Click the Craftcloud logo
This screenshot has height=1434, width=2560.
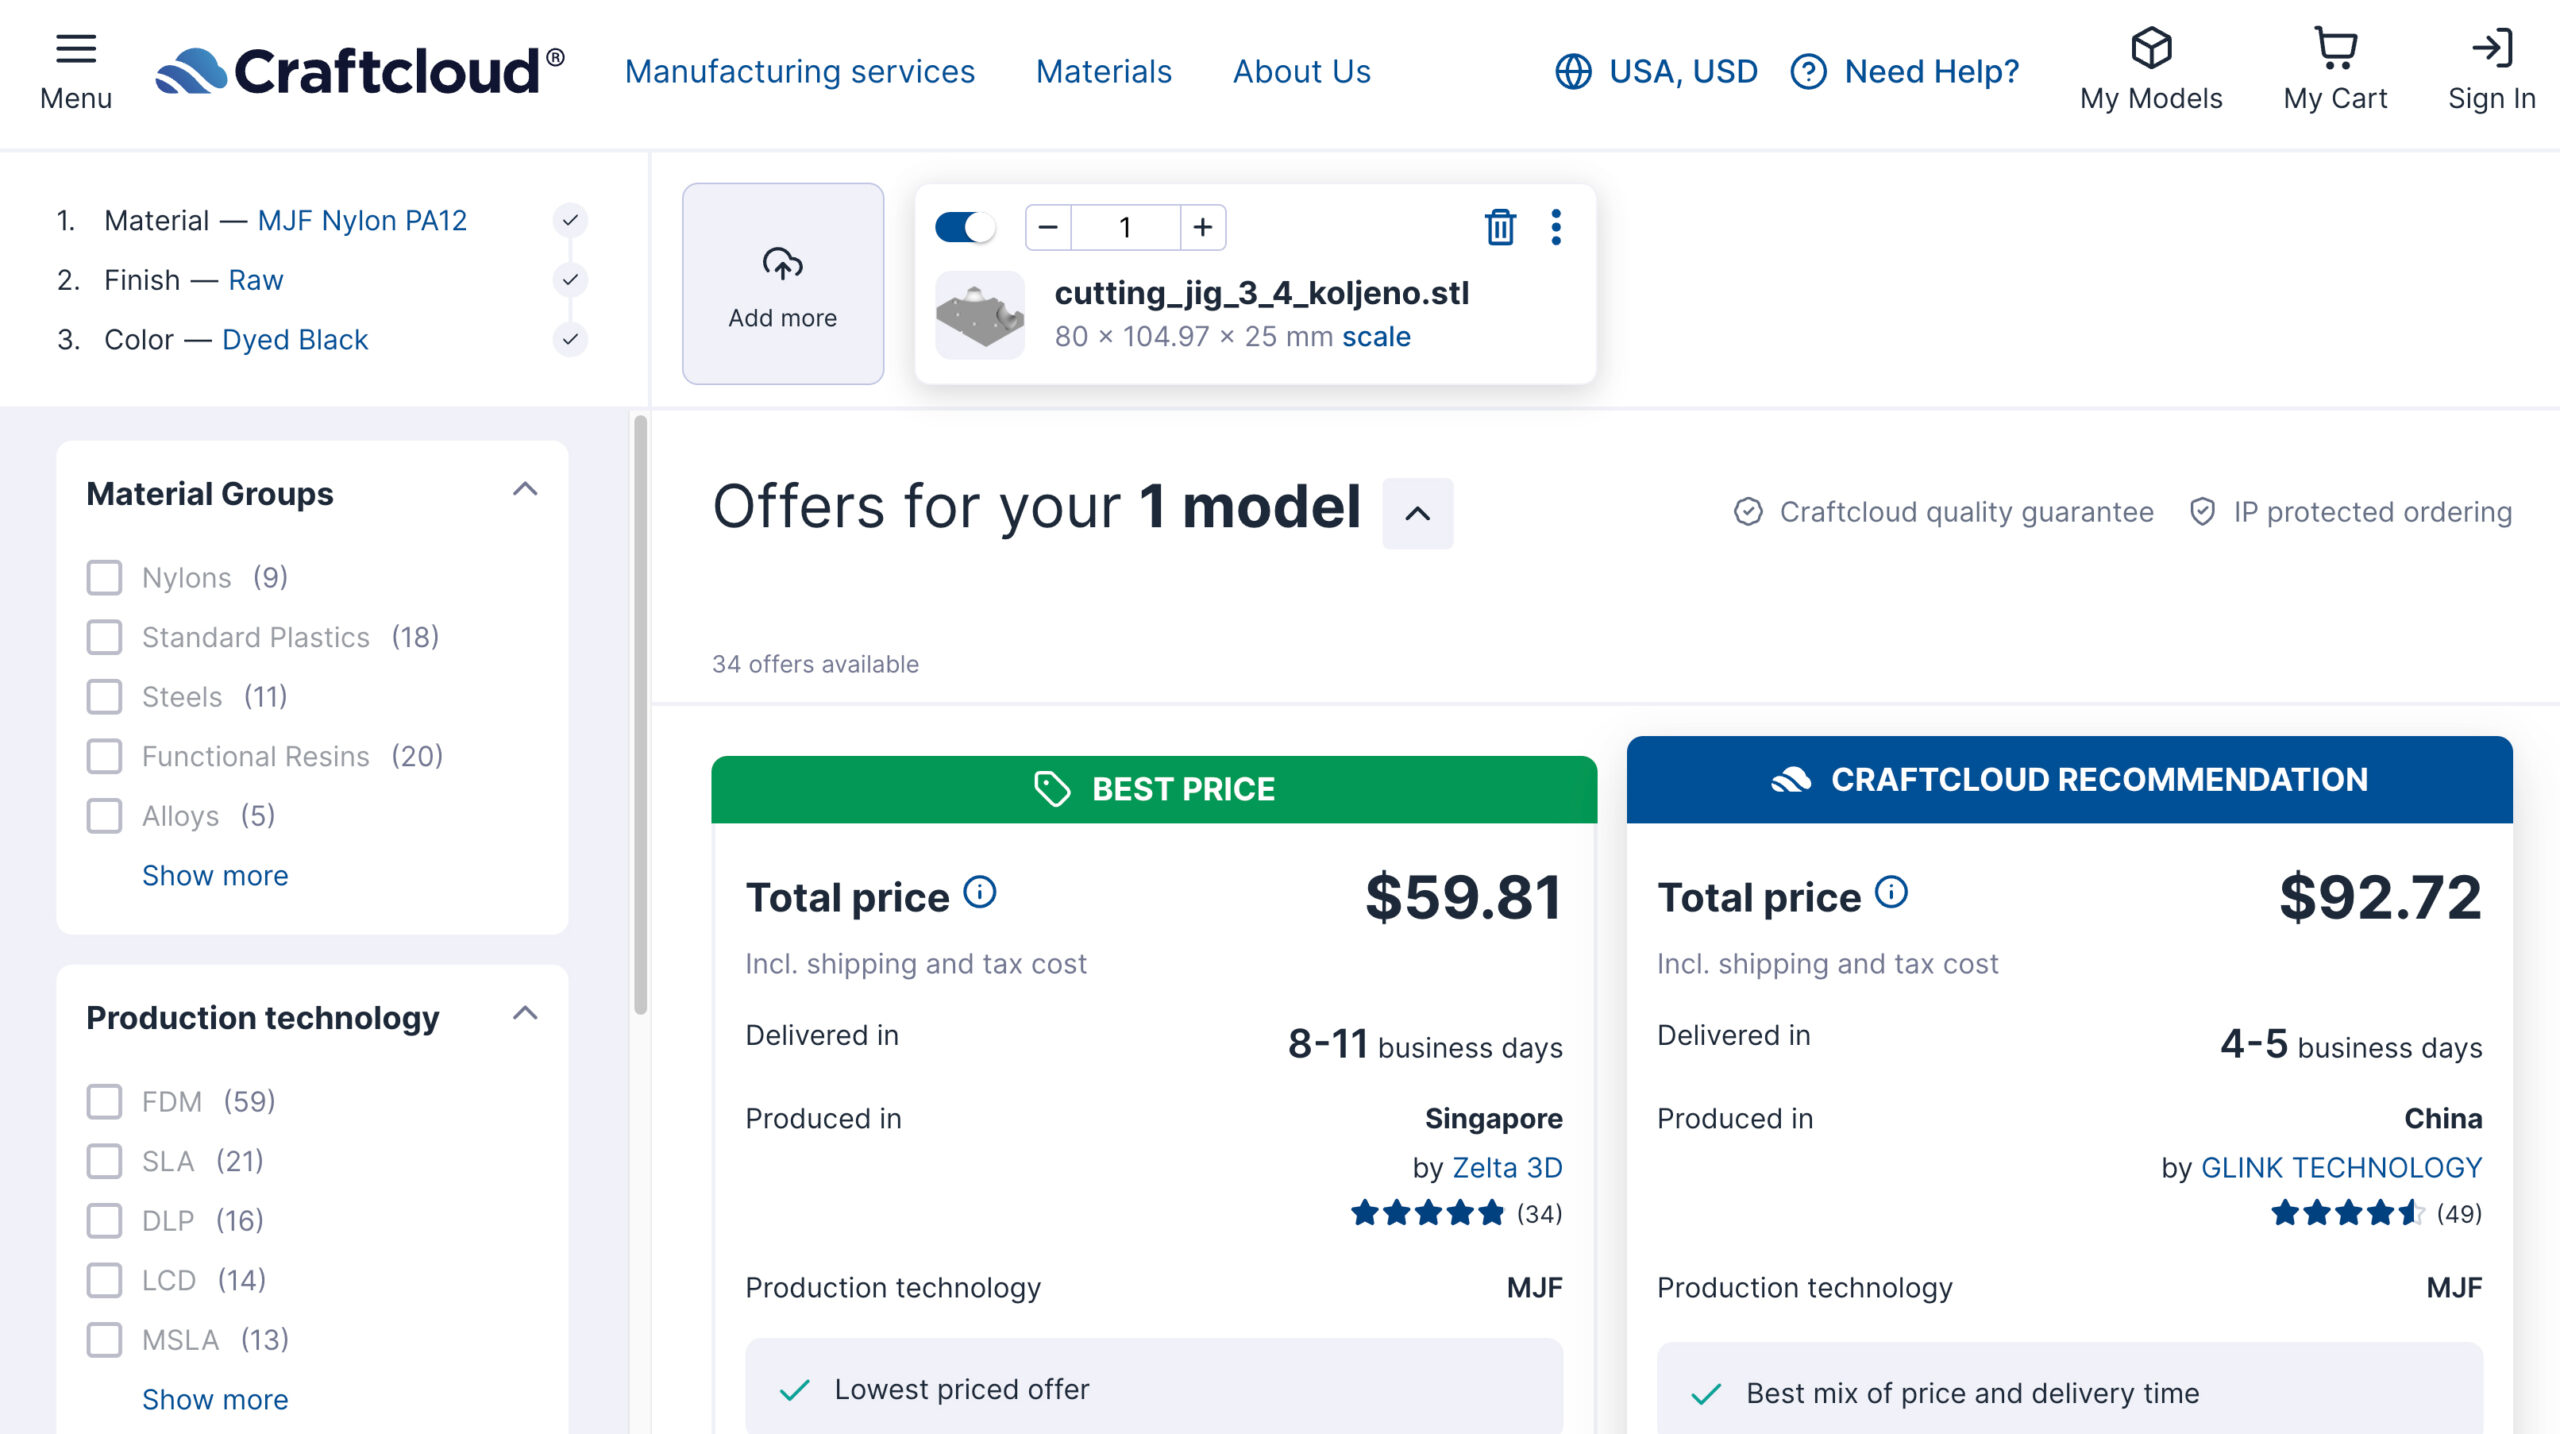361,72
